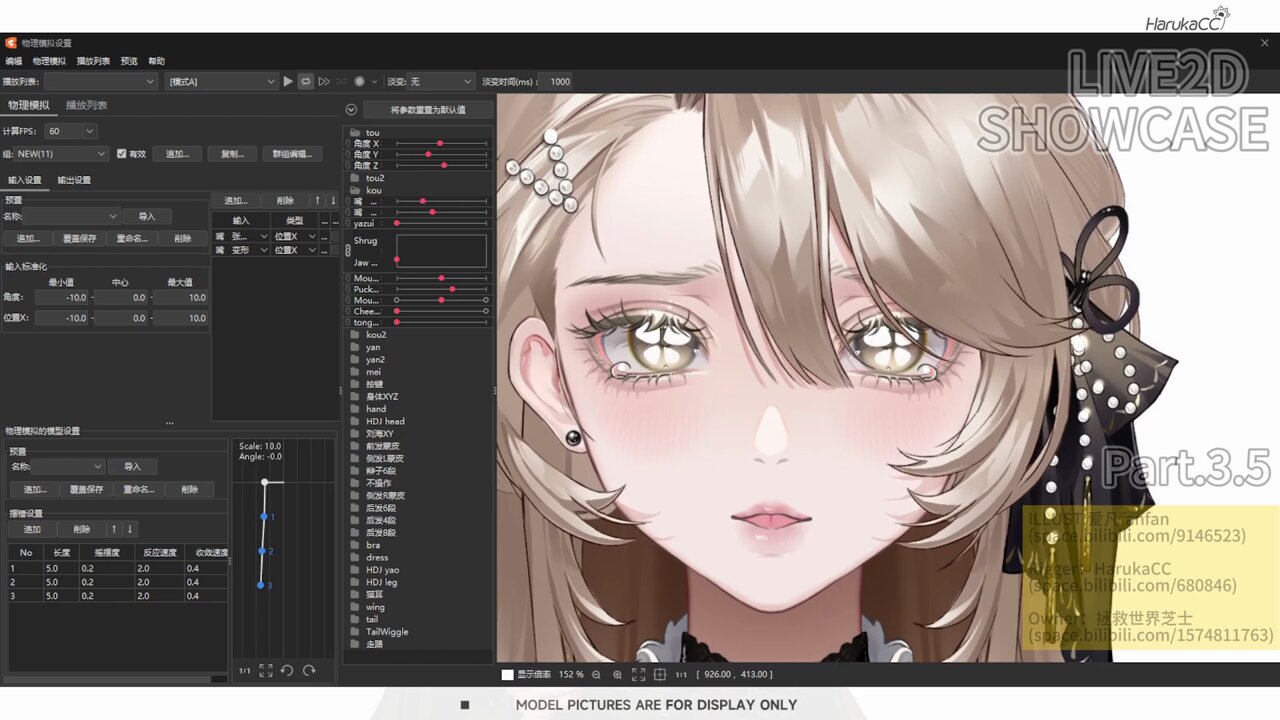1280x720 pixels.
Task: Open the 物理模拟 menu in the menu bar
Action: point(49,61)
